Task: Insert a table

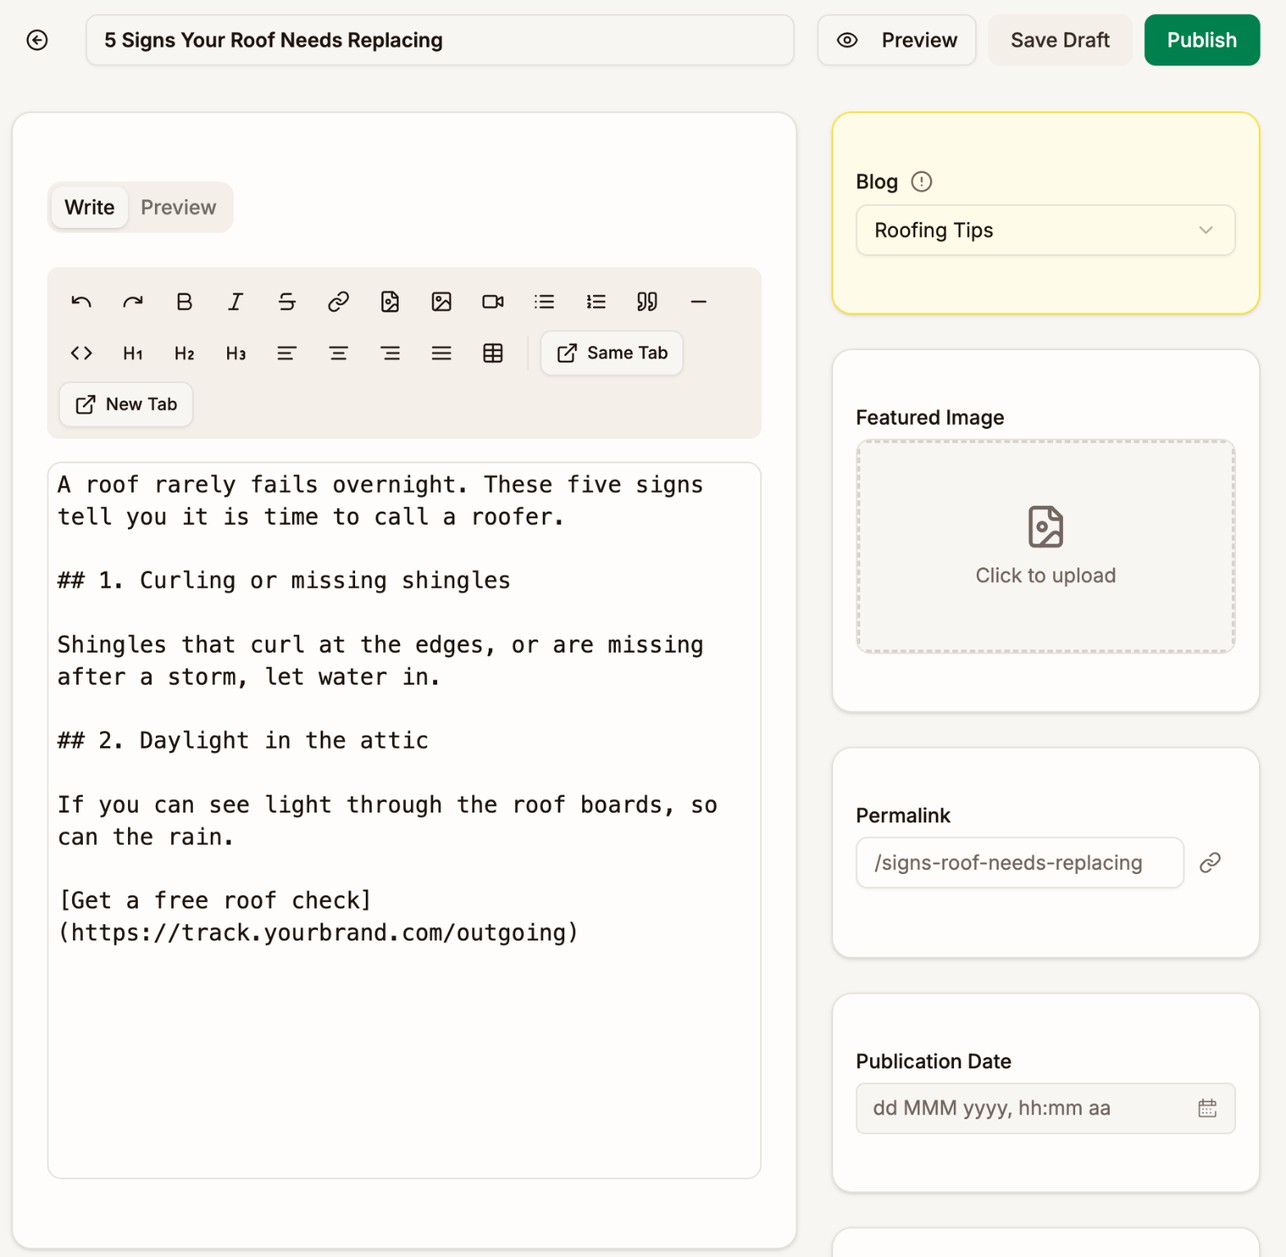Action: pos(493,353)
